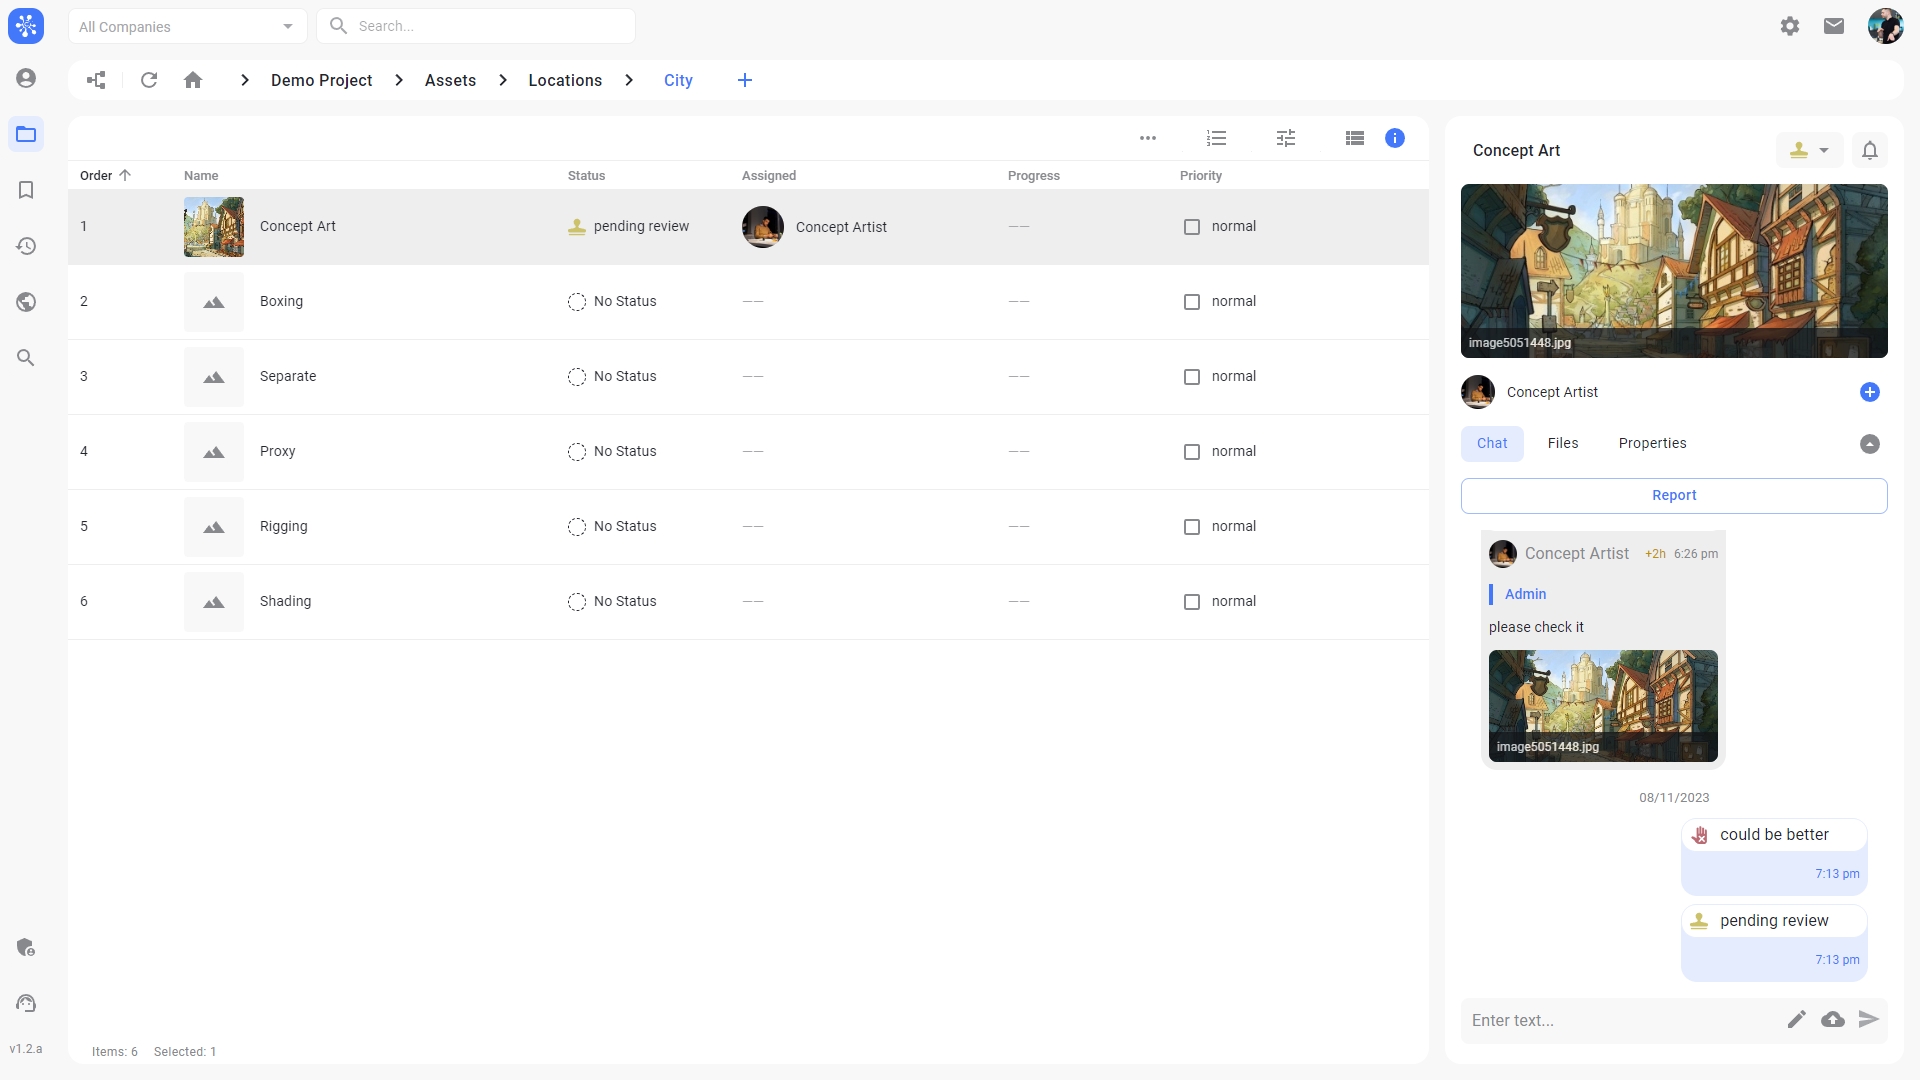The image size is (1920, 1080).
Task: Open the projects folder sidebar icon
Action: pyautogui.click(x=26, y=134)
